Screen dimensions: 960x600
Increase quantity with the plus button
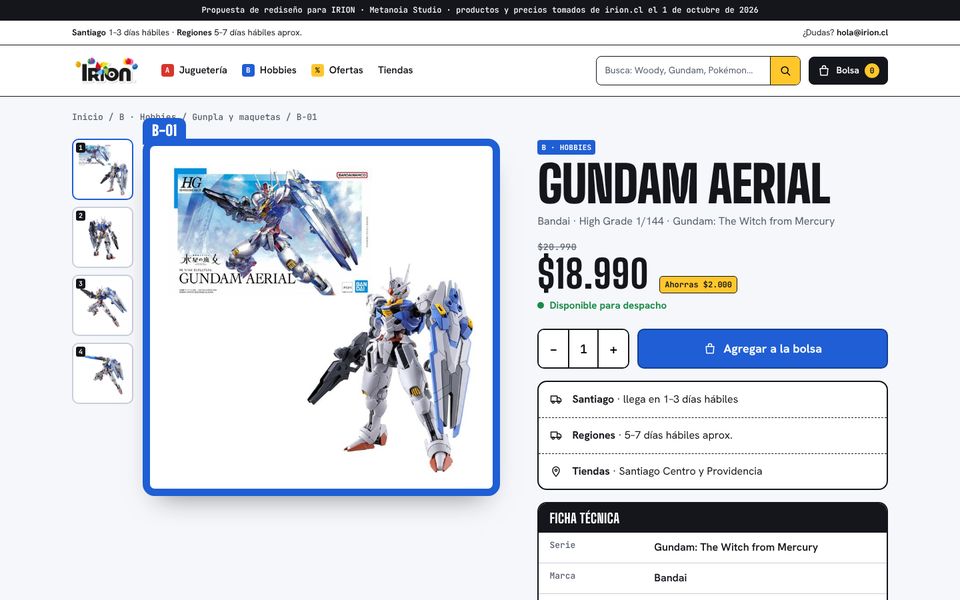613,349
